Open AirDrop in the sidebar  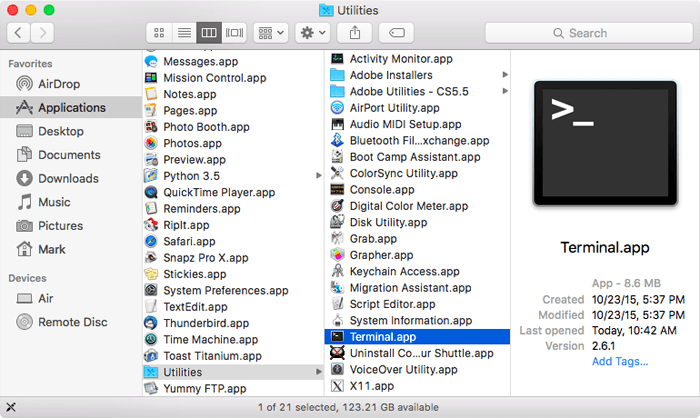71,84
